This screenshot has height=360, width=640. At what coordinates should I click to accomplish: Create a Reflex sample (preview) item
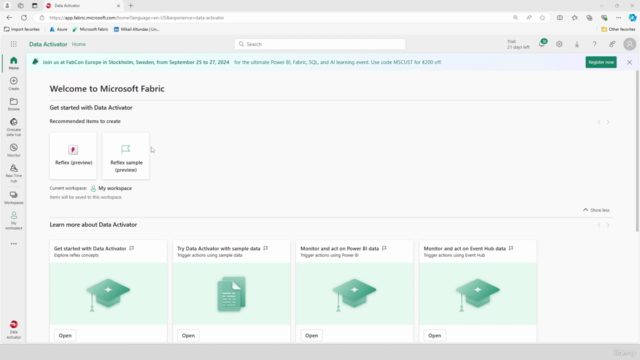(126, 156)
